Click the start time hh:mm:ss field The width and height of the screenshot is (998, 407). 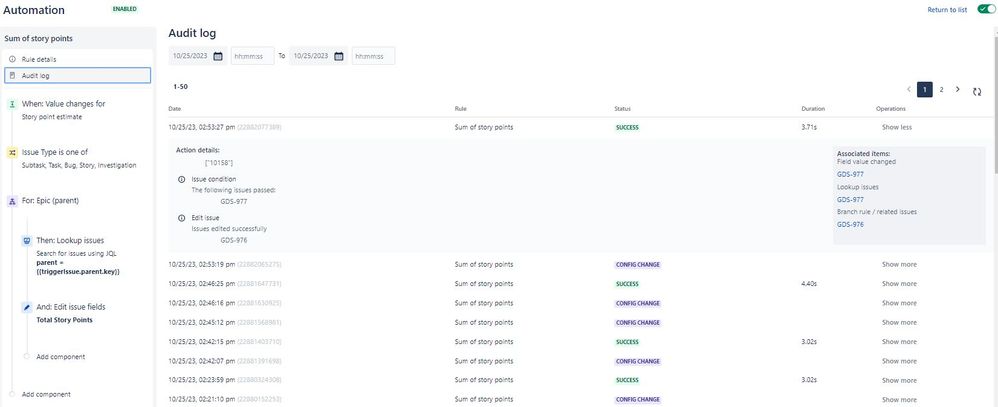[x=252, y=56]
